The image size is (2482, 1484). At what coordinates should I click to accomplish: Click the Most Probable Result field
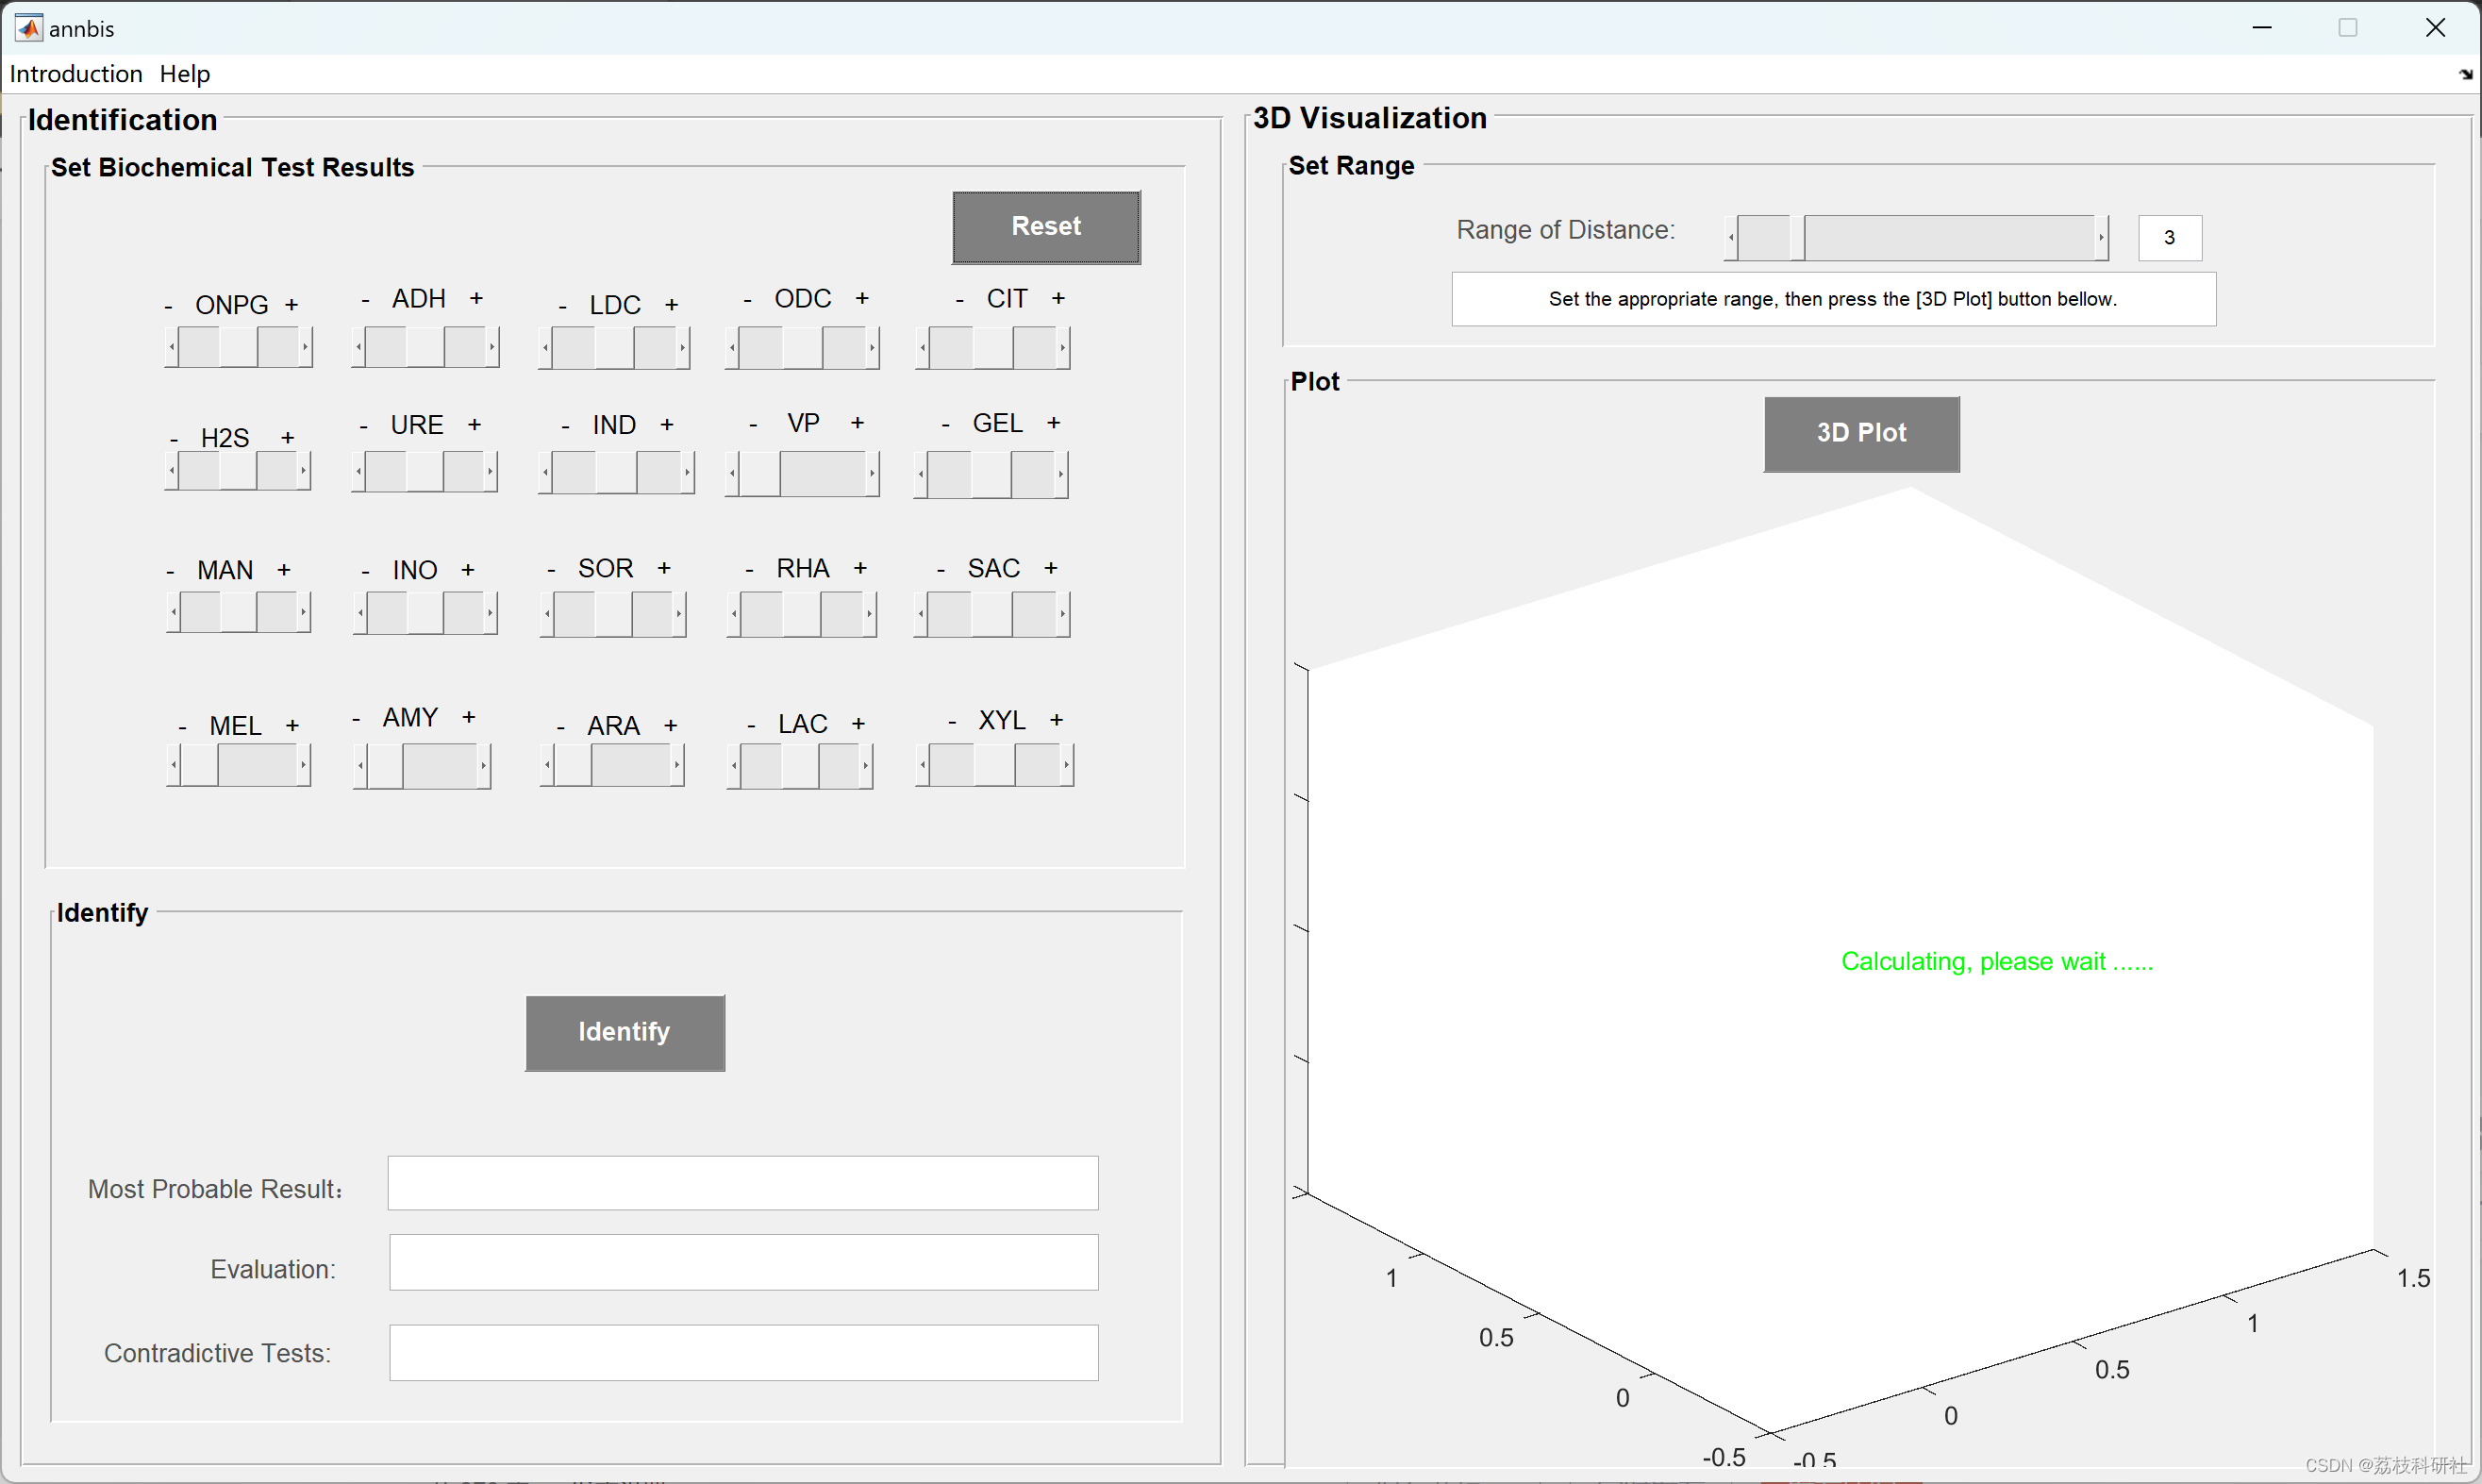click(x=743, y=1183)
